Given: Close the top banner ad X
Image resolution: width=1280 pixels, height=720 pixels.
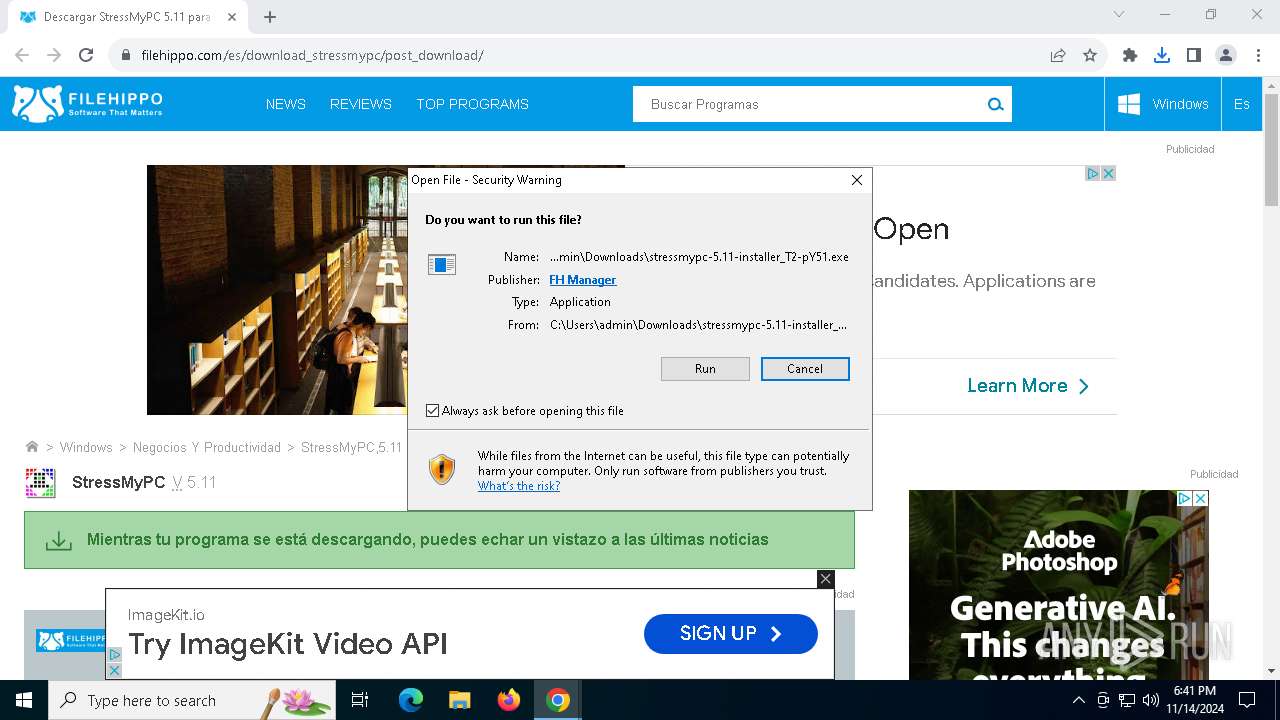Looking at the screenshot, I should (x=1108, y=173).
